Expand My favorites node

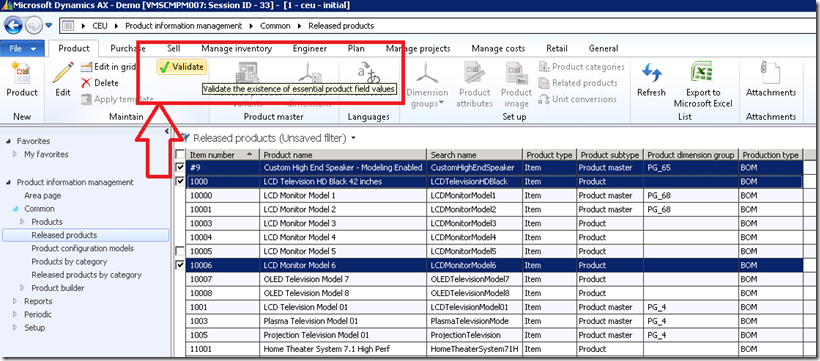click(x=16, y=154)
